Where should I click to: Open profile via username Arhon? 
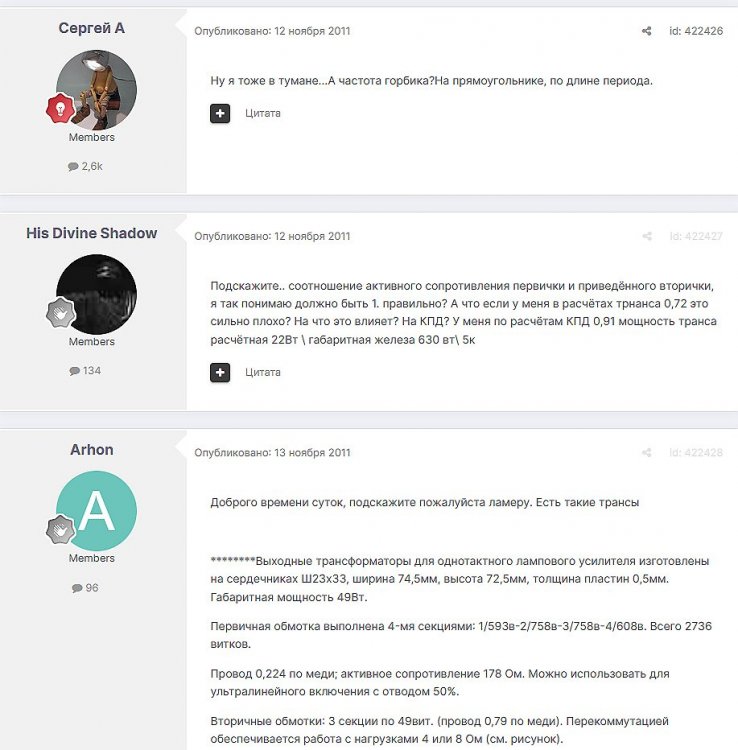pyautogui.click(x=92, y=450)
